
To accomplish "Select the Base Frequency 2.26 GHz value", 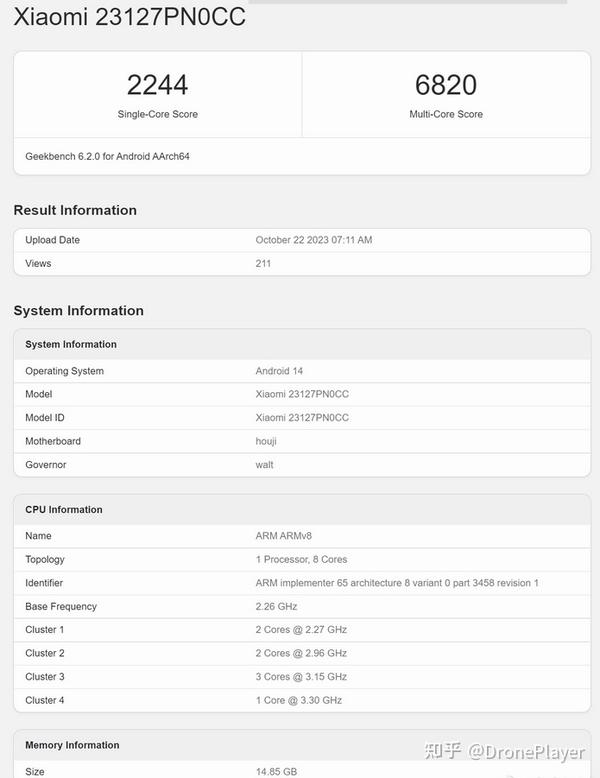I will click(x=276, y=607).
